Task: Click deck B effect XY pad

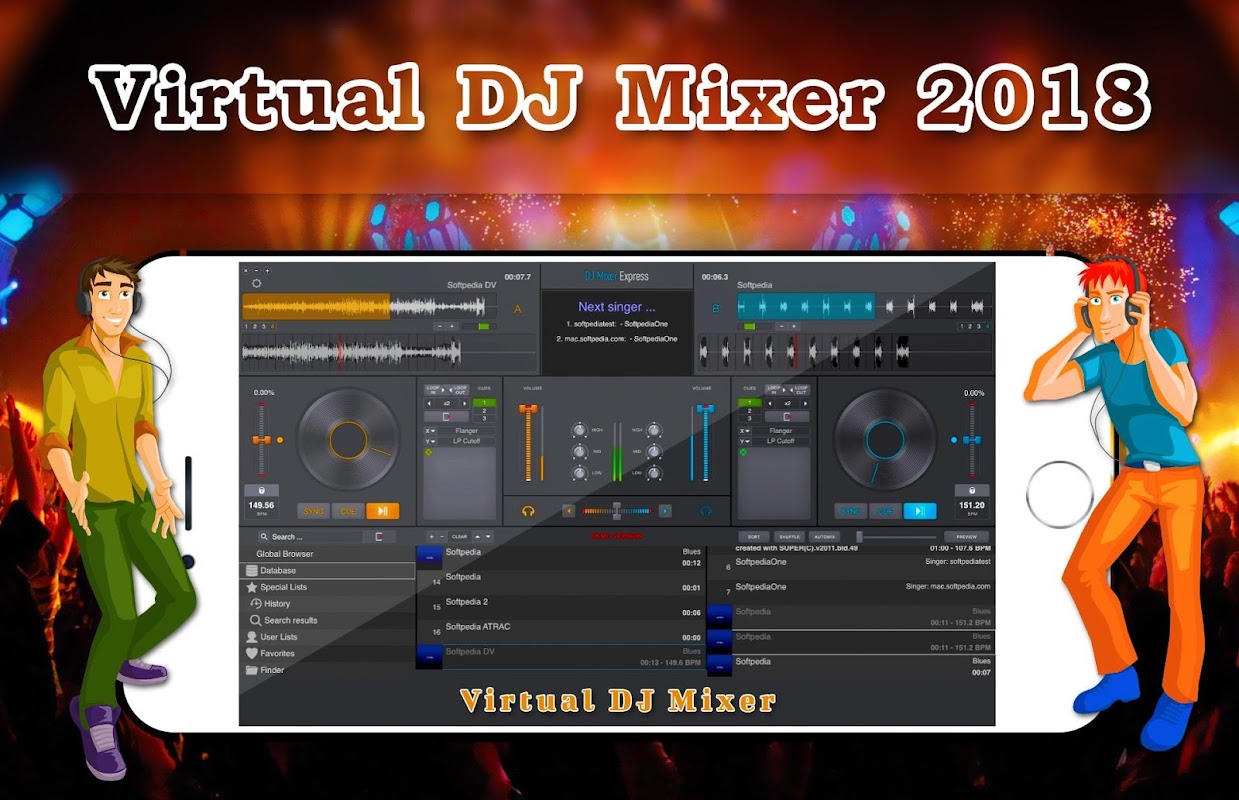Action: (x=773, y=484)
